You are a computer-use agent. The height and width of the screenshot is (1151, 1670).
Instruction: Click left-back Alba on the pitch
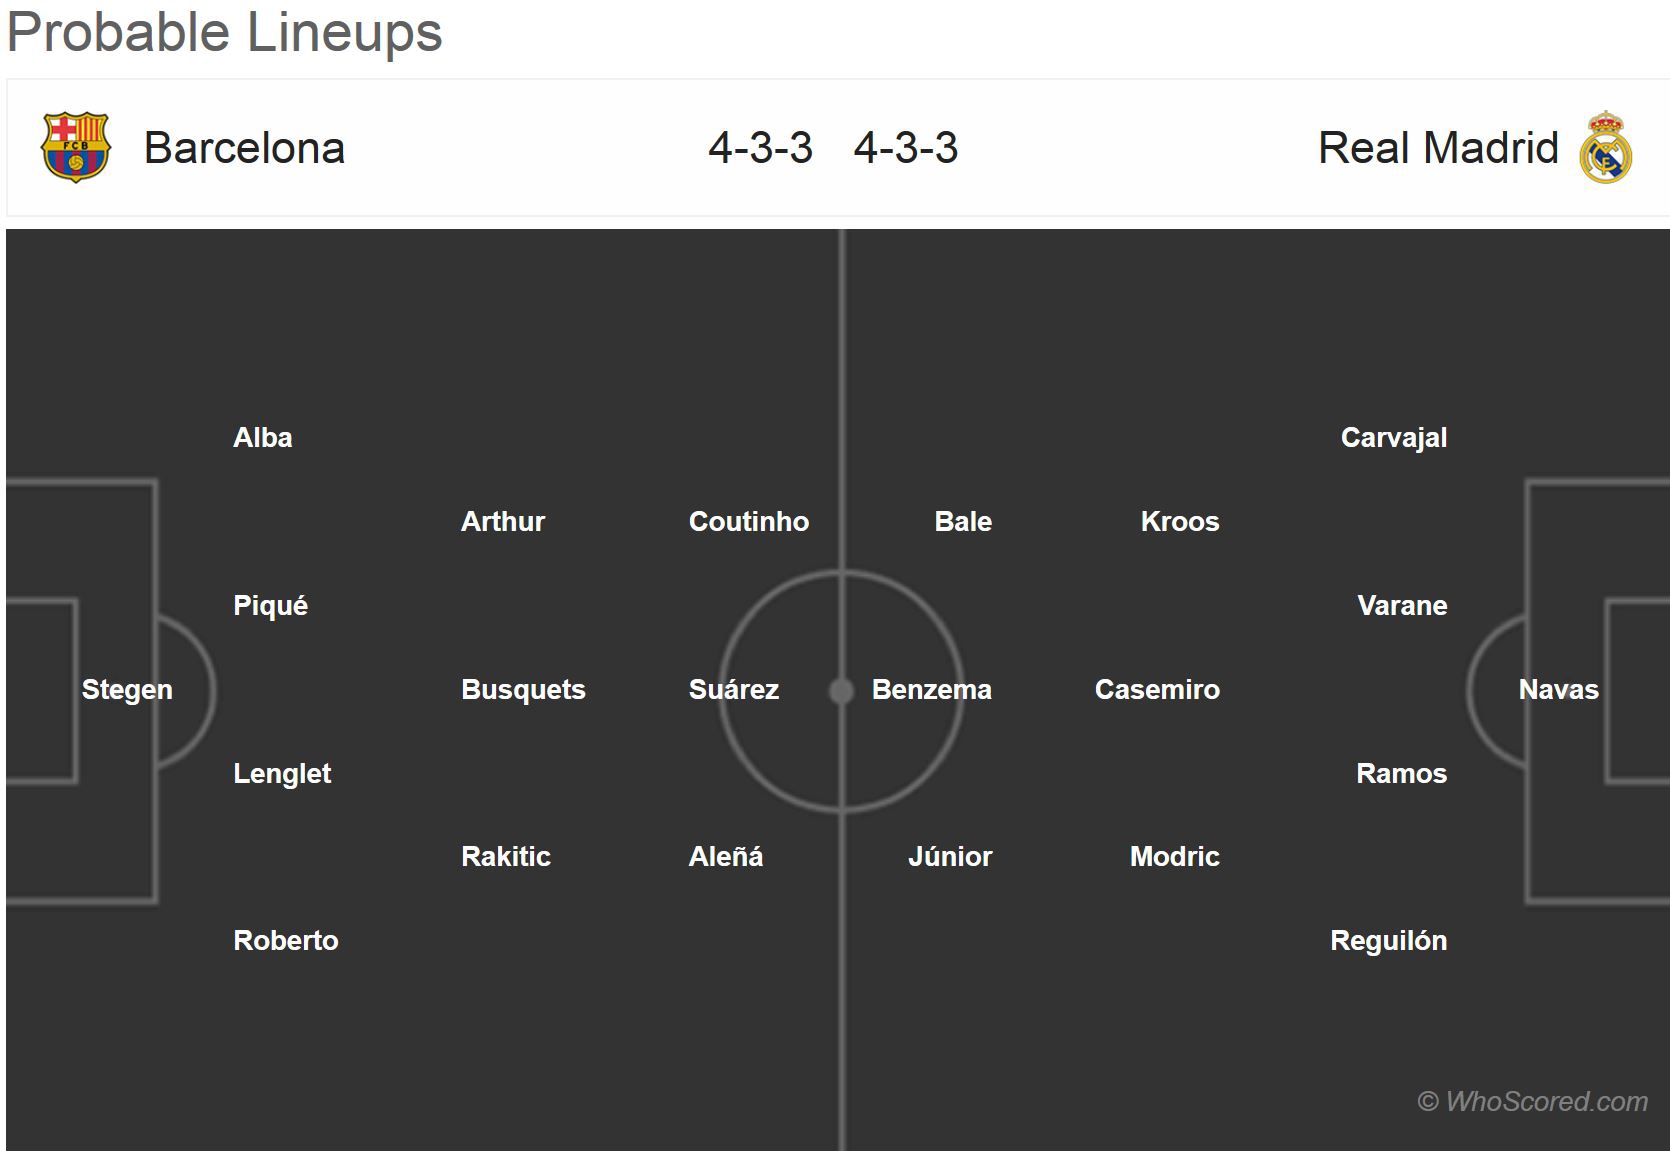262,437
